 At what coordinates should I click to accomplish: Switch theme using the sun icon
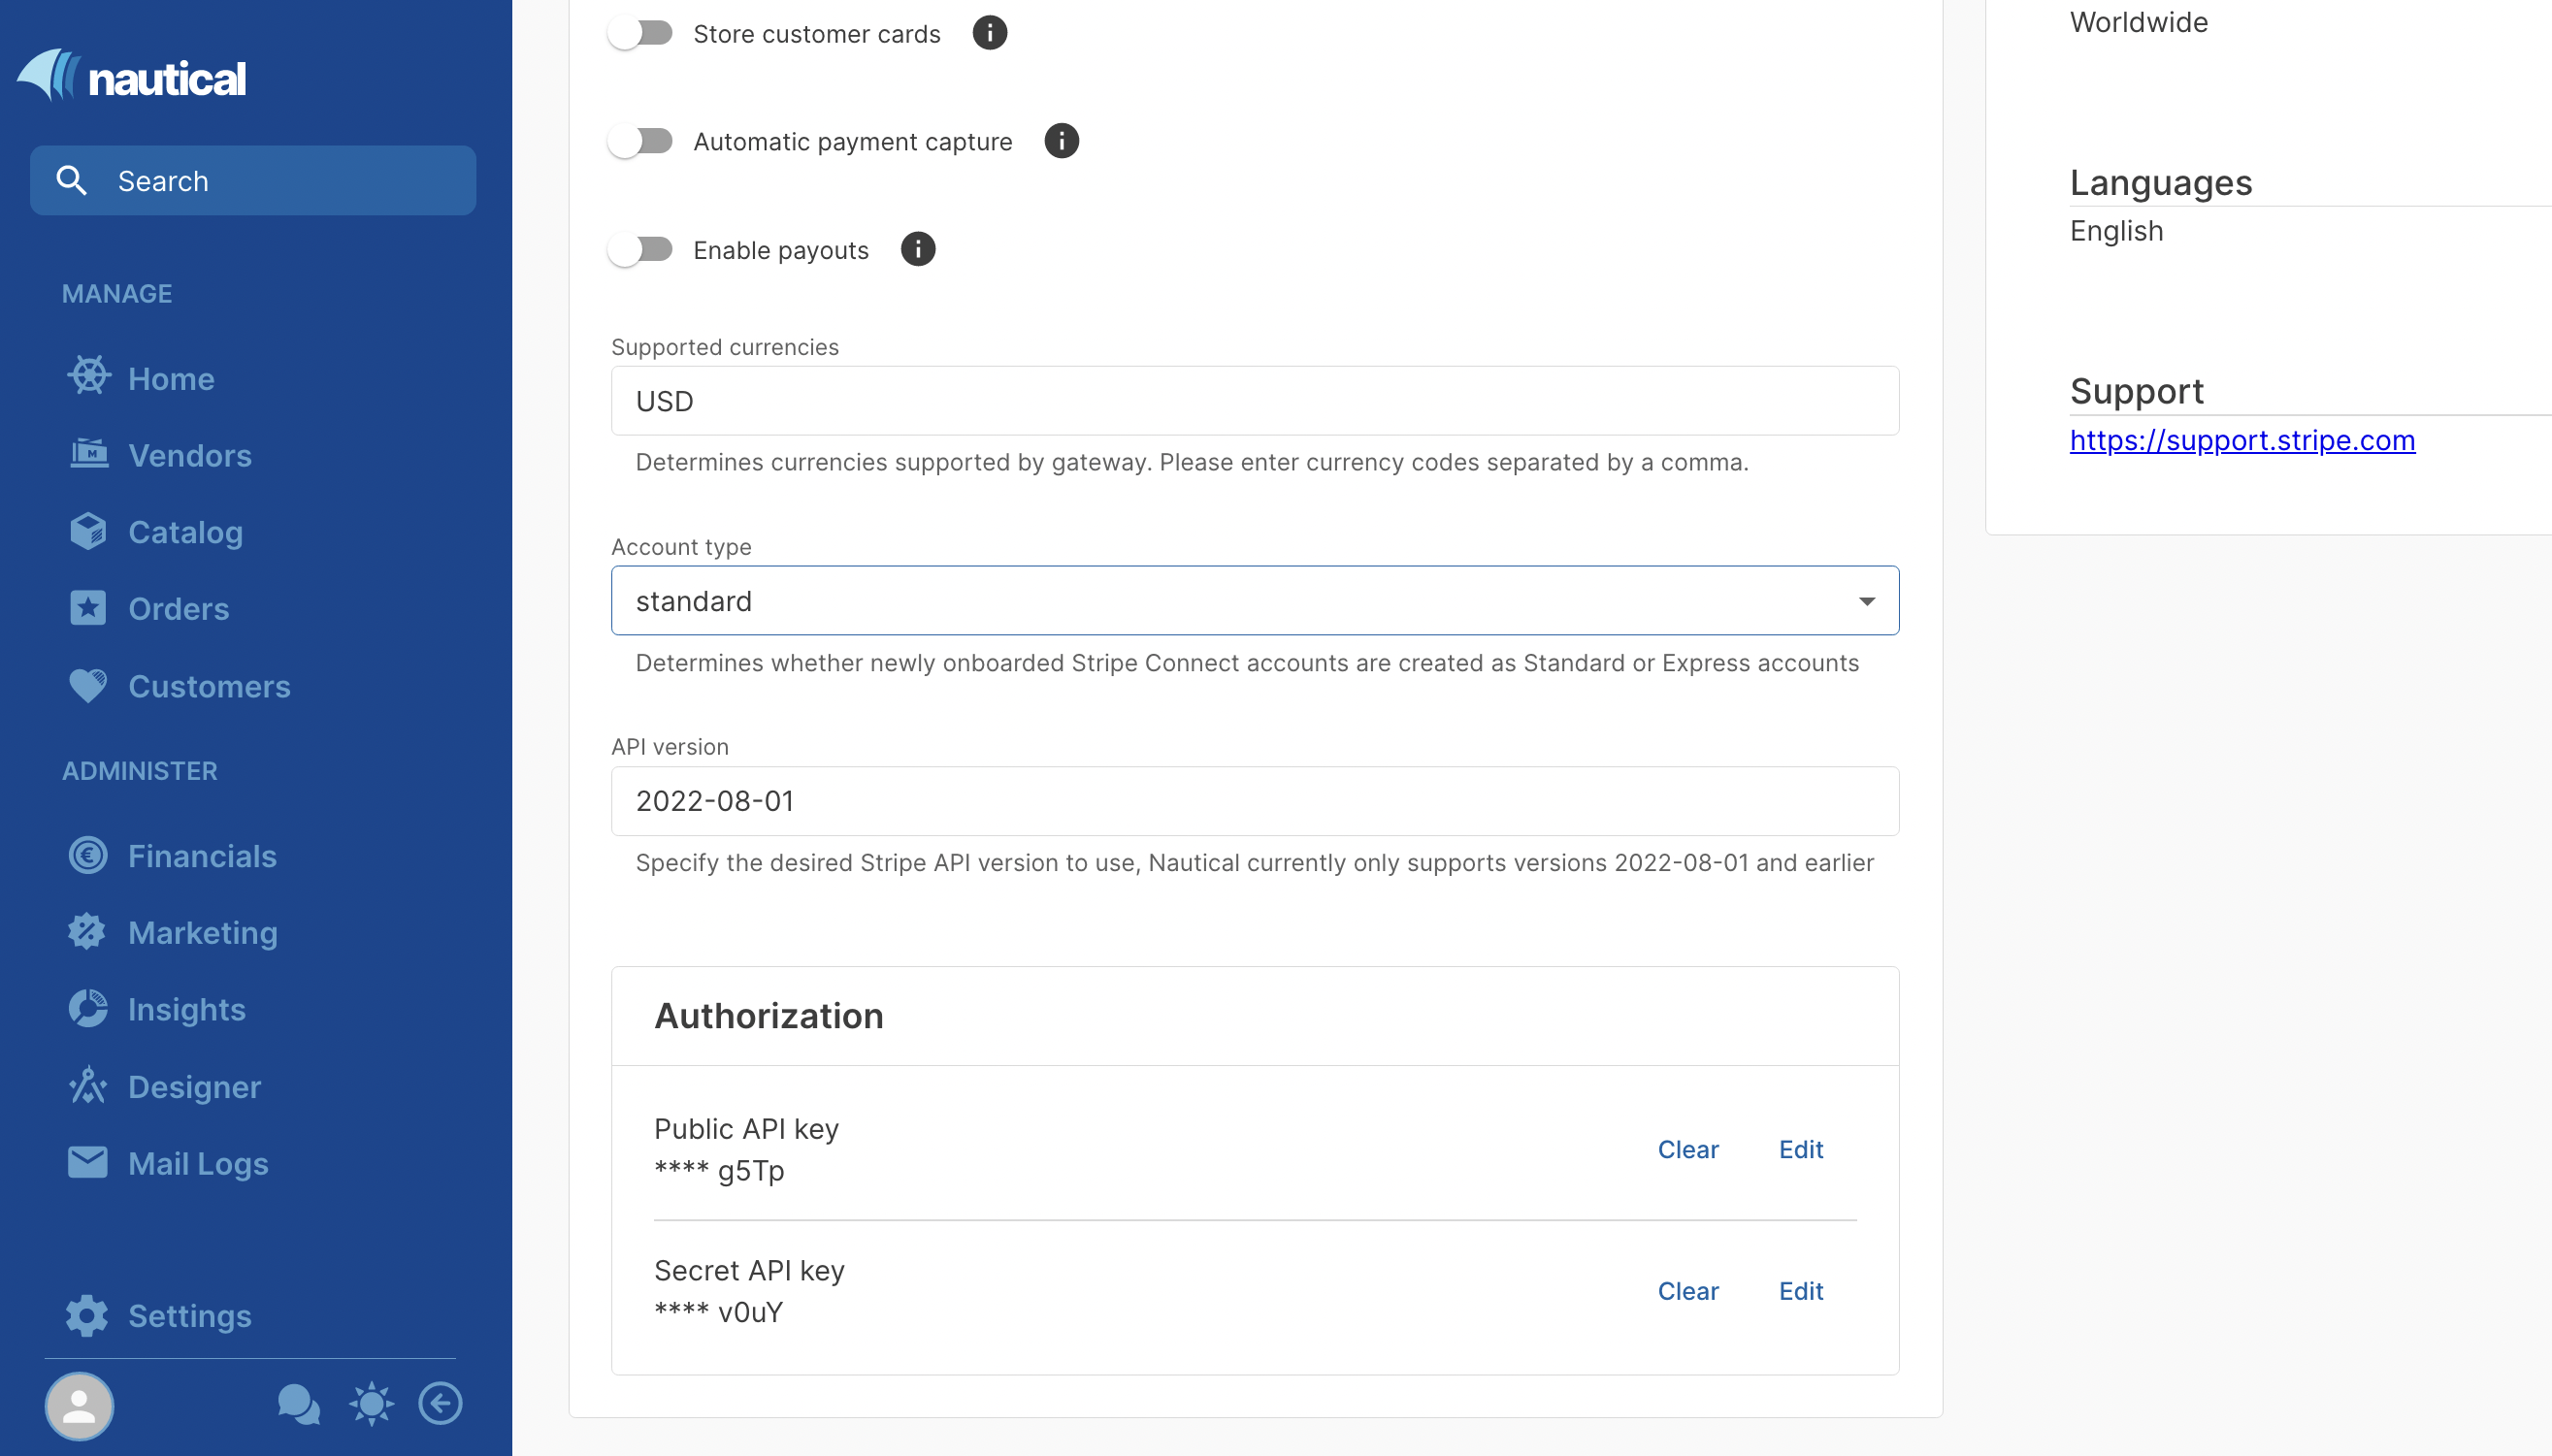point(371,1404)
